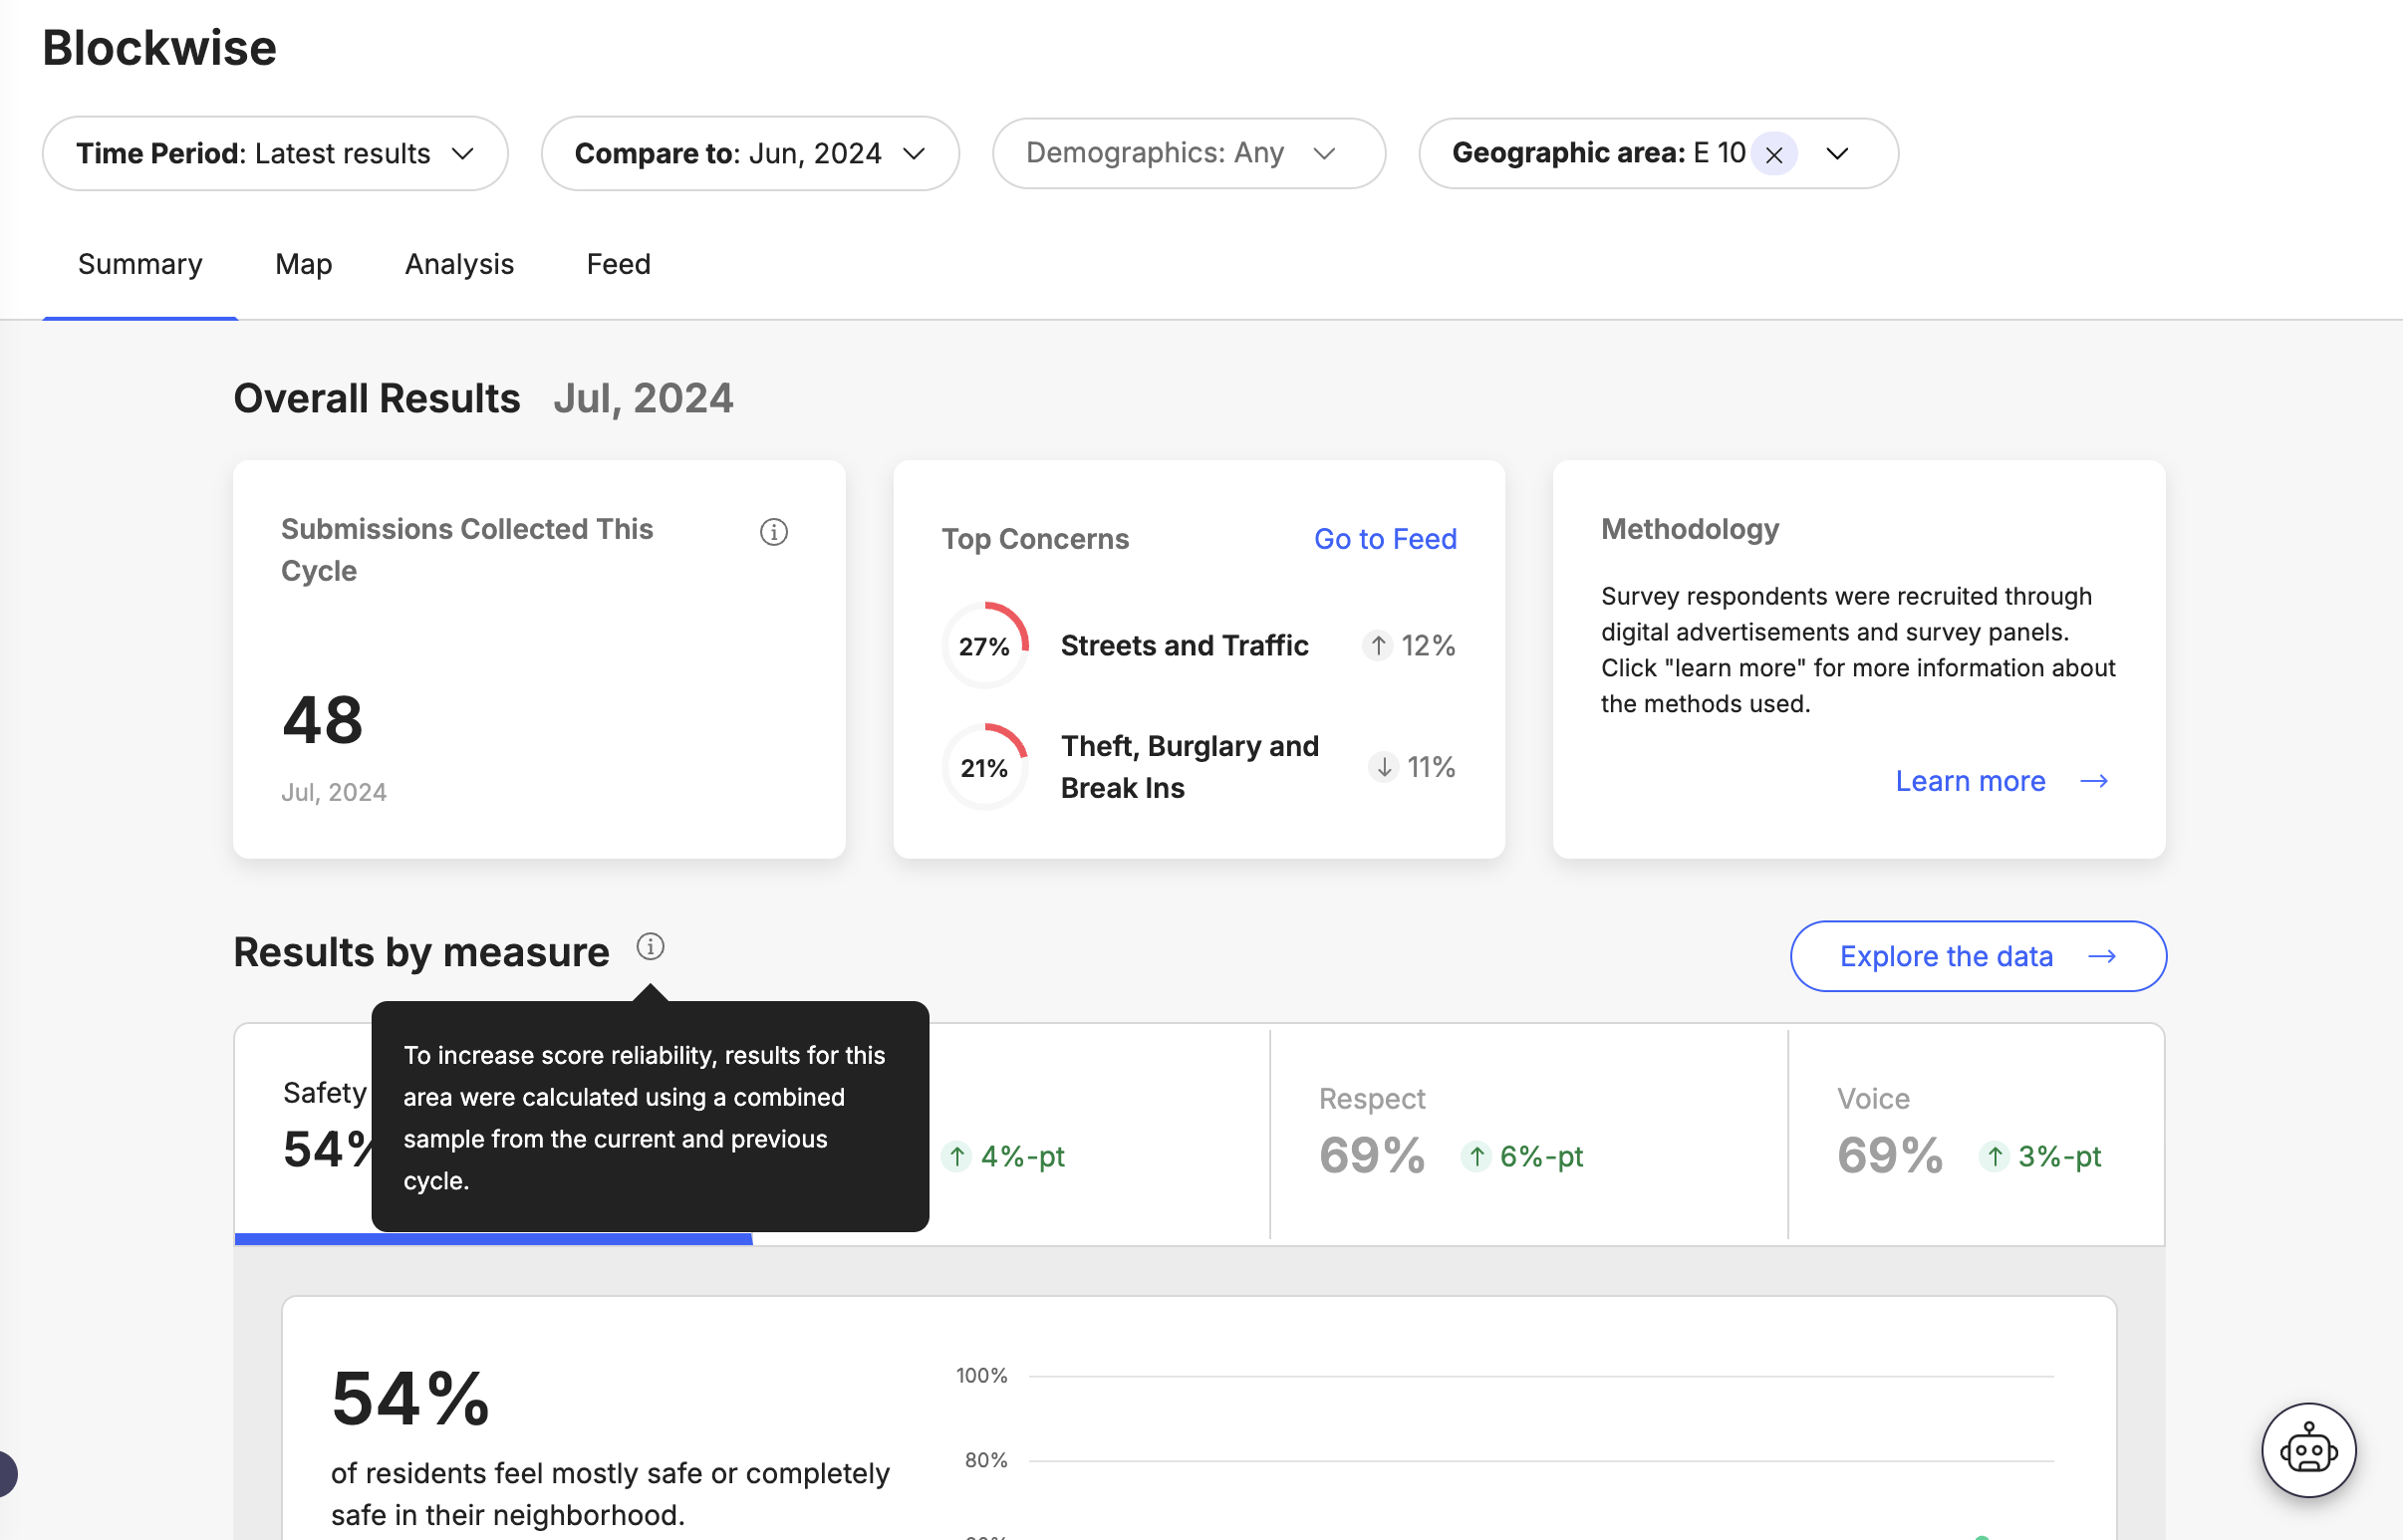The image size is (2403, 1540).
Task: Switch to the Analysis tab
Action: (x=459, y=264)
